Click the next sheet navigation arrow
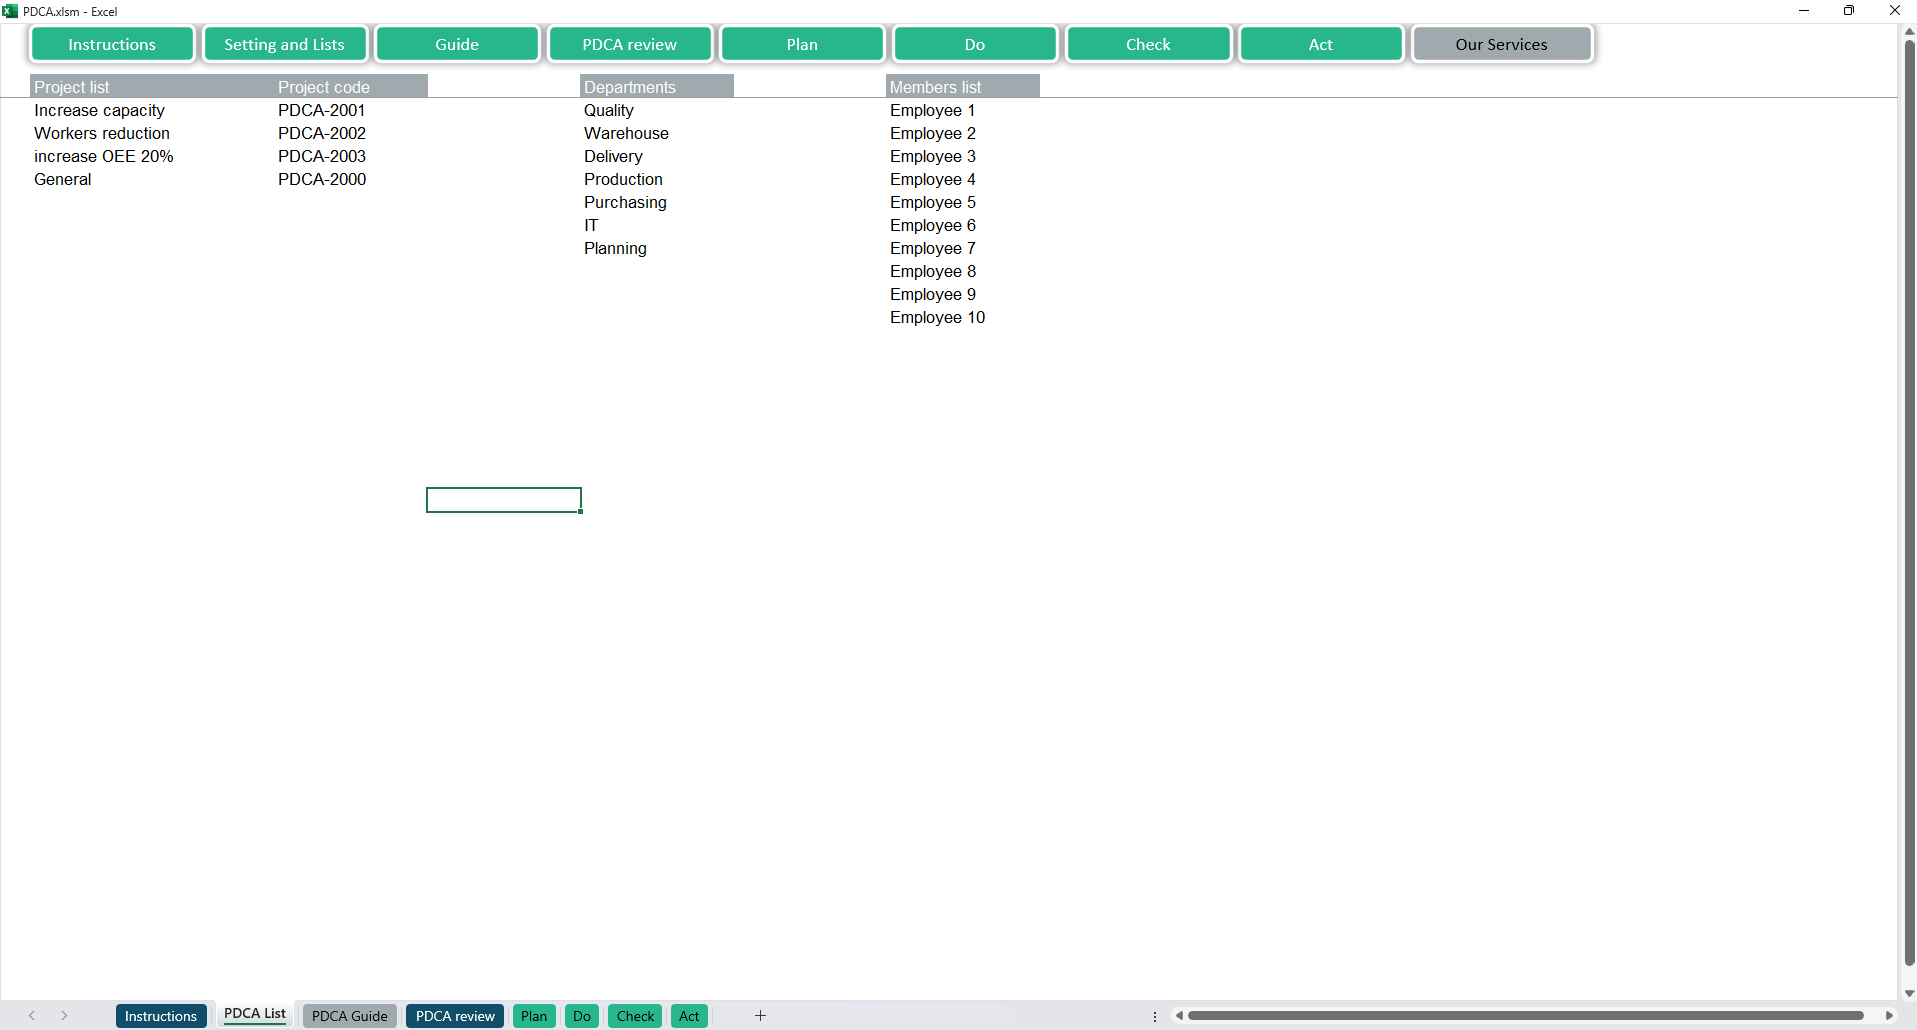 (64, 1016)
